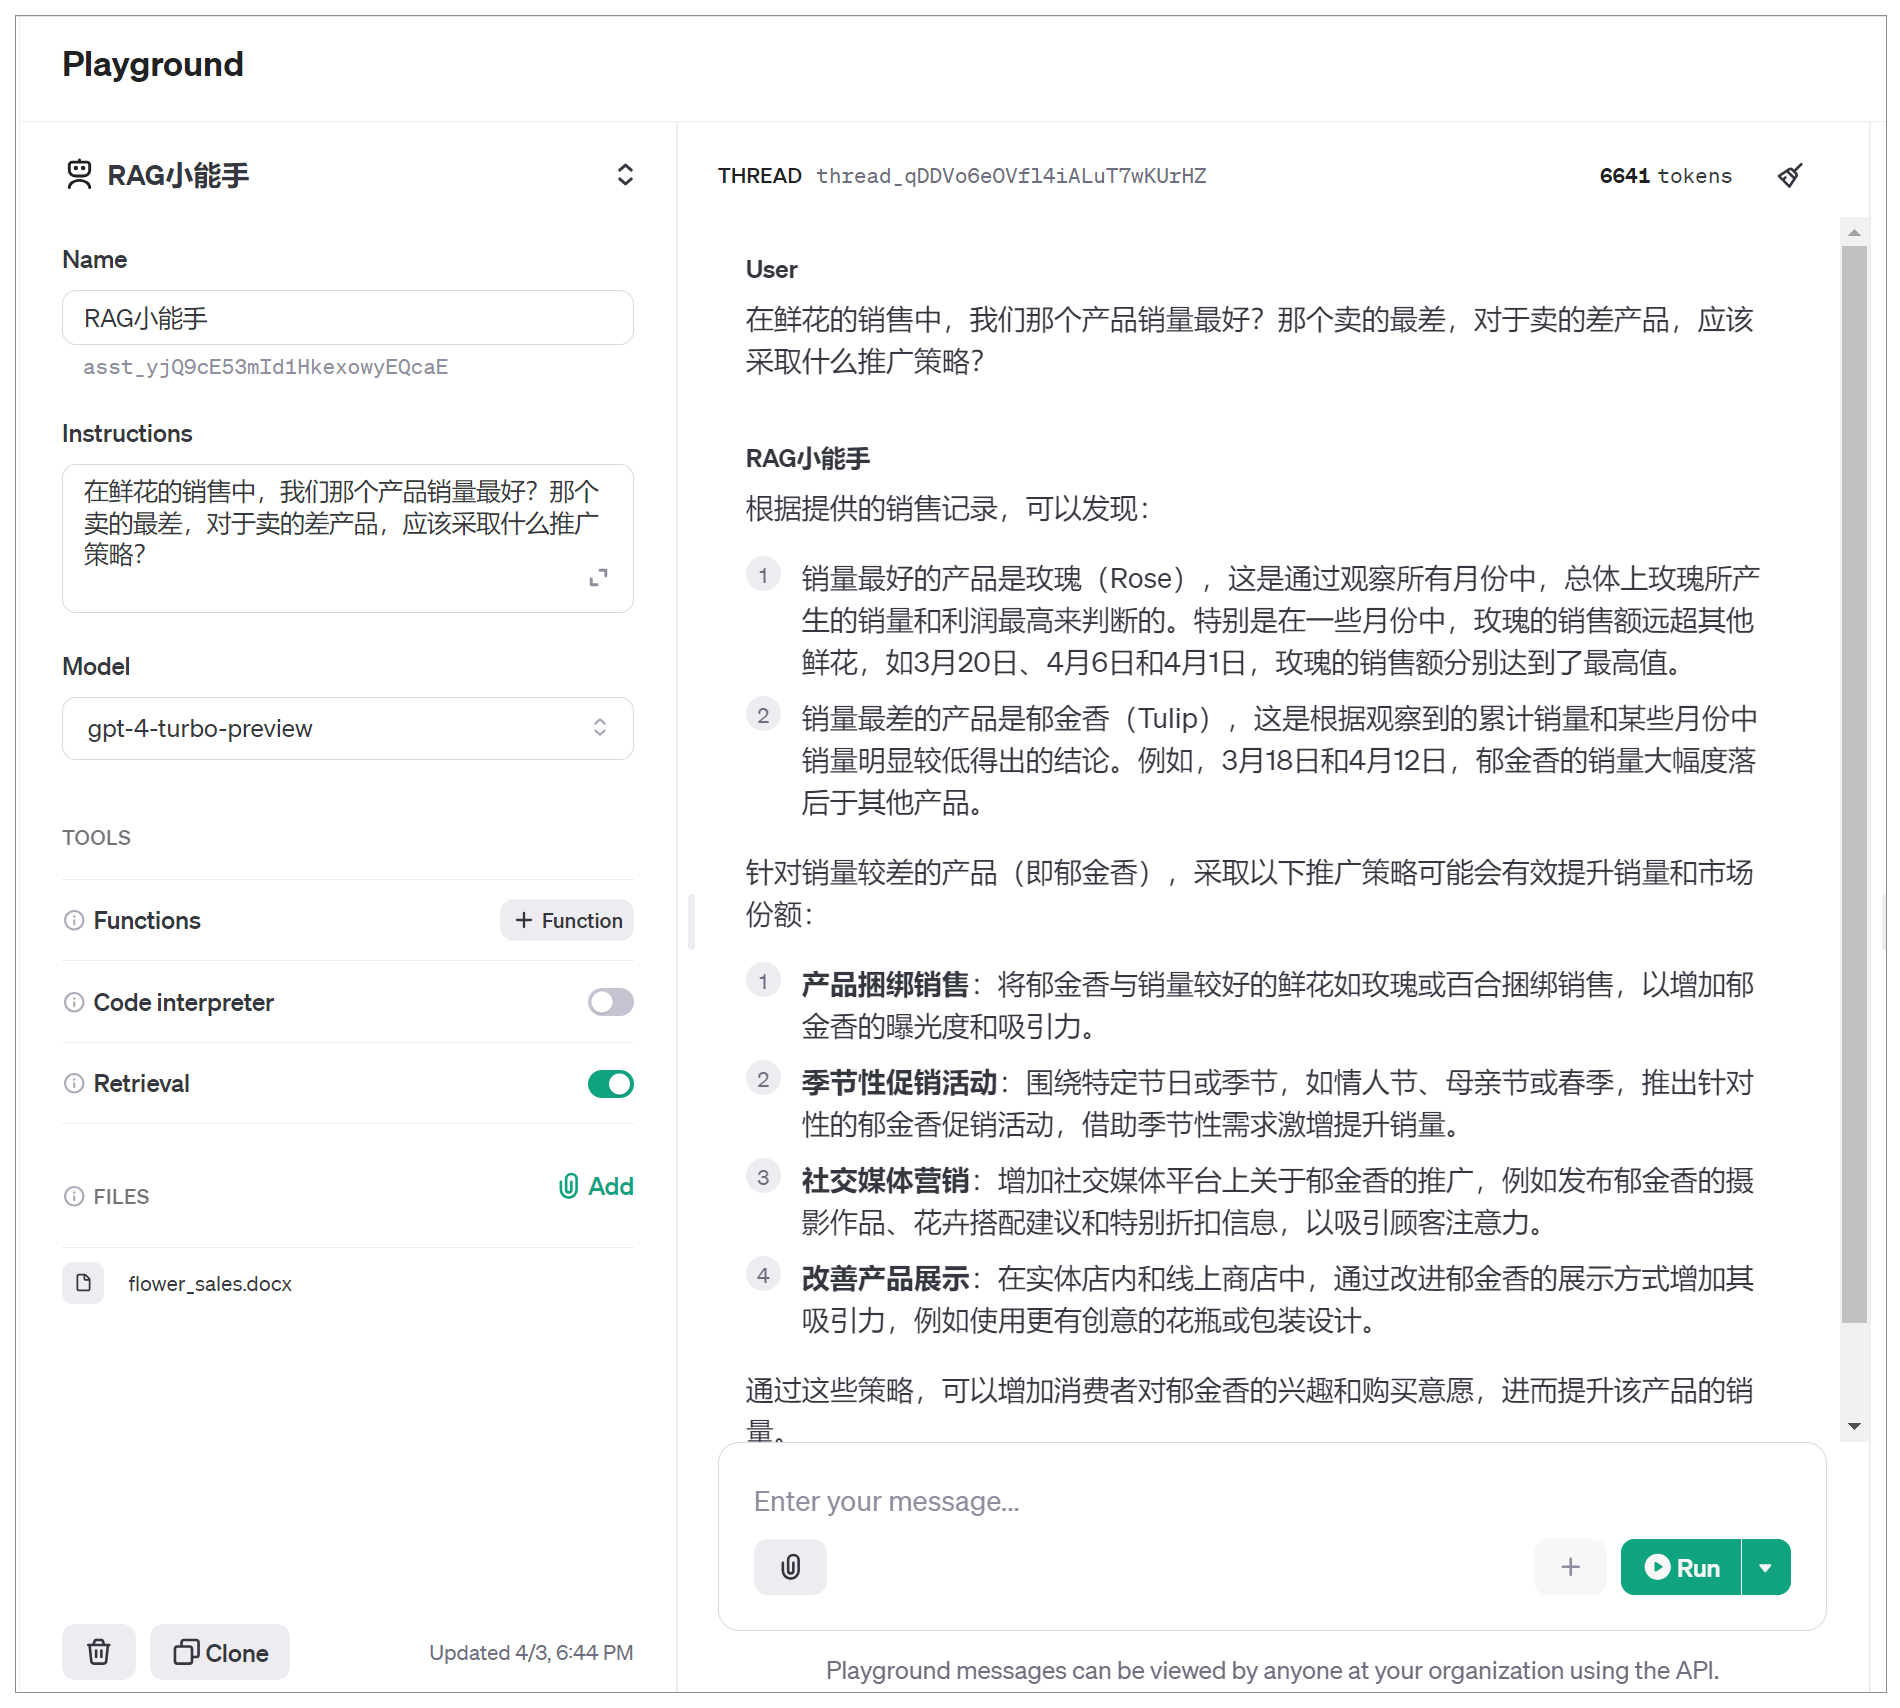Click the info icon beside Functions
This screenshot has width=1900, height=1708.
click(74, 920)
